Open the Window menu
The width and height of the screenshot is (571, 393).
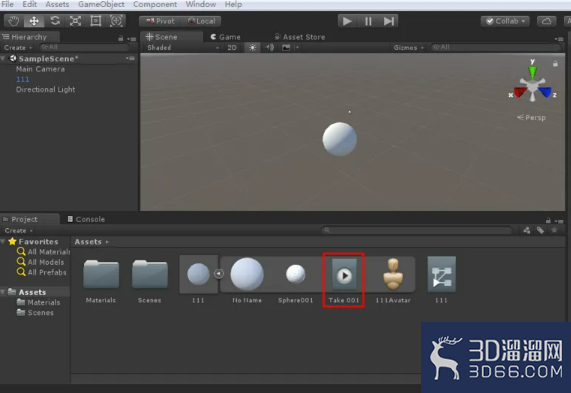(201, 4)
